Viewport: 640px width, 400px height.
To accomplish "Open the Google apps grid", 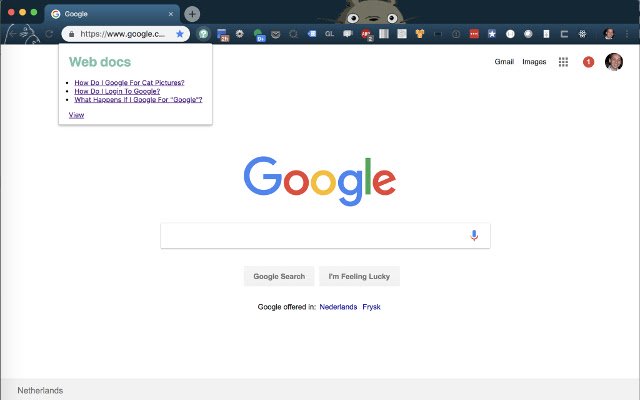I will [563, 62].
